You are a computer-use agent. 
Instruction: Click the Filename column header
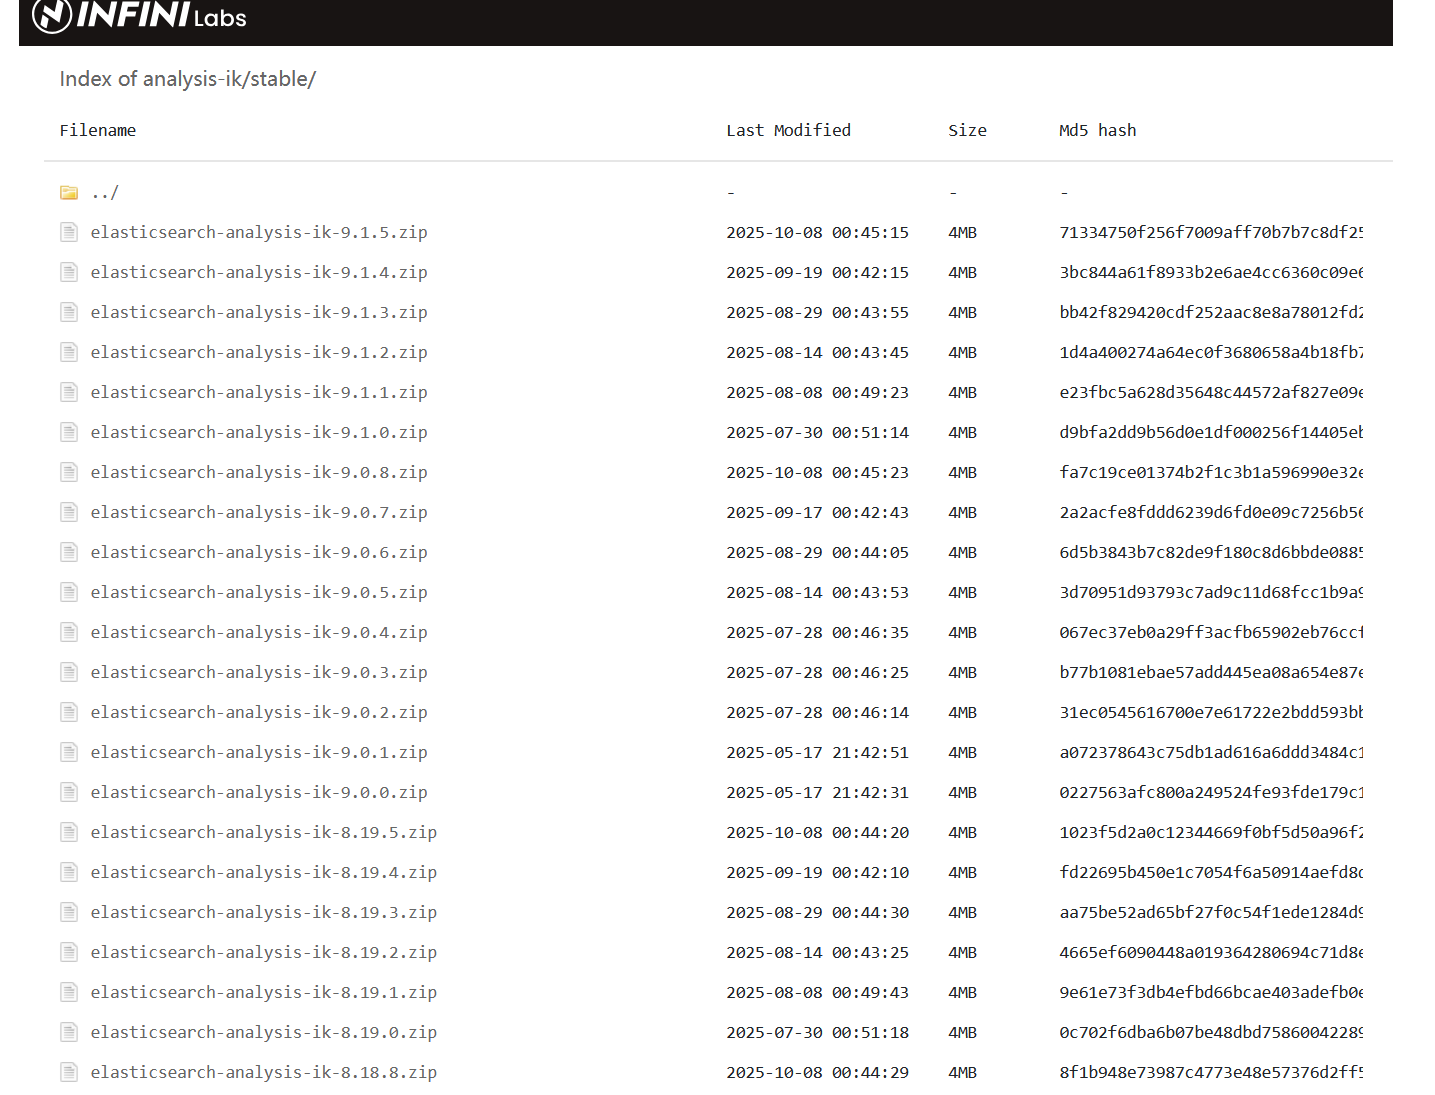point(98,131)
